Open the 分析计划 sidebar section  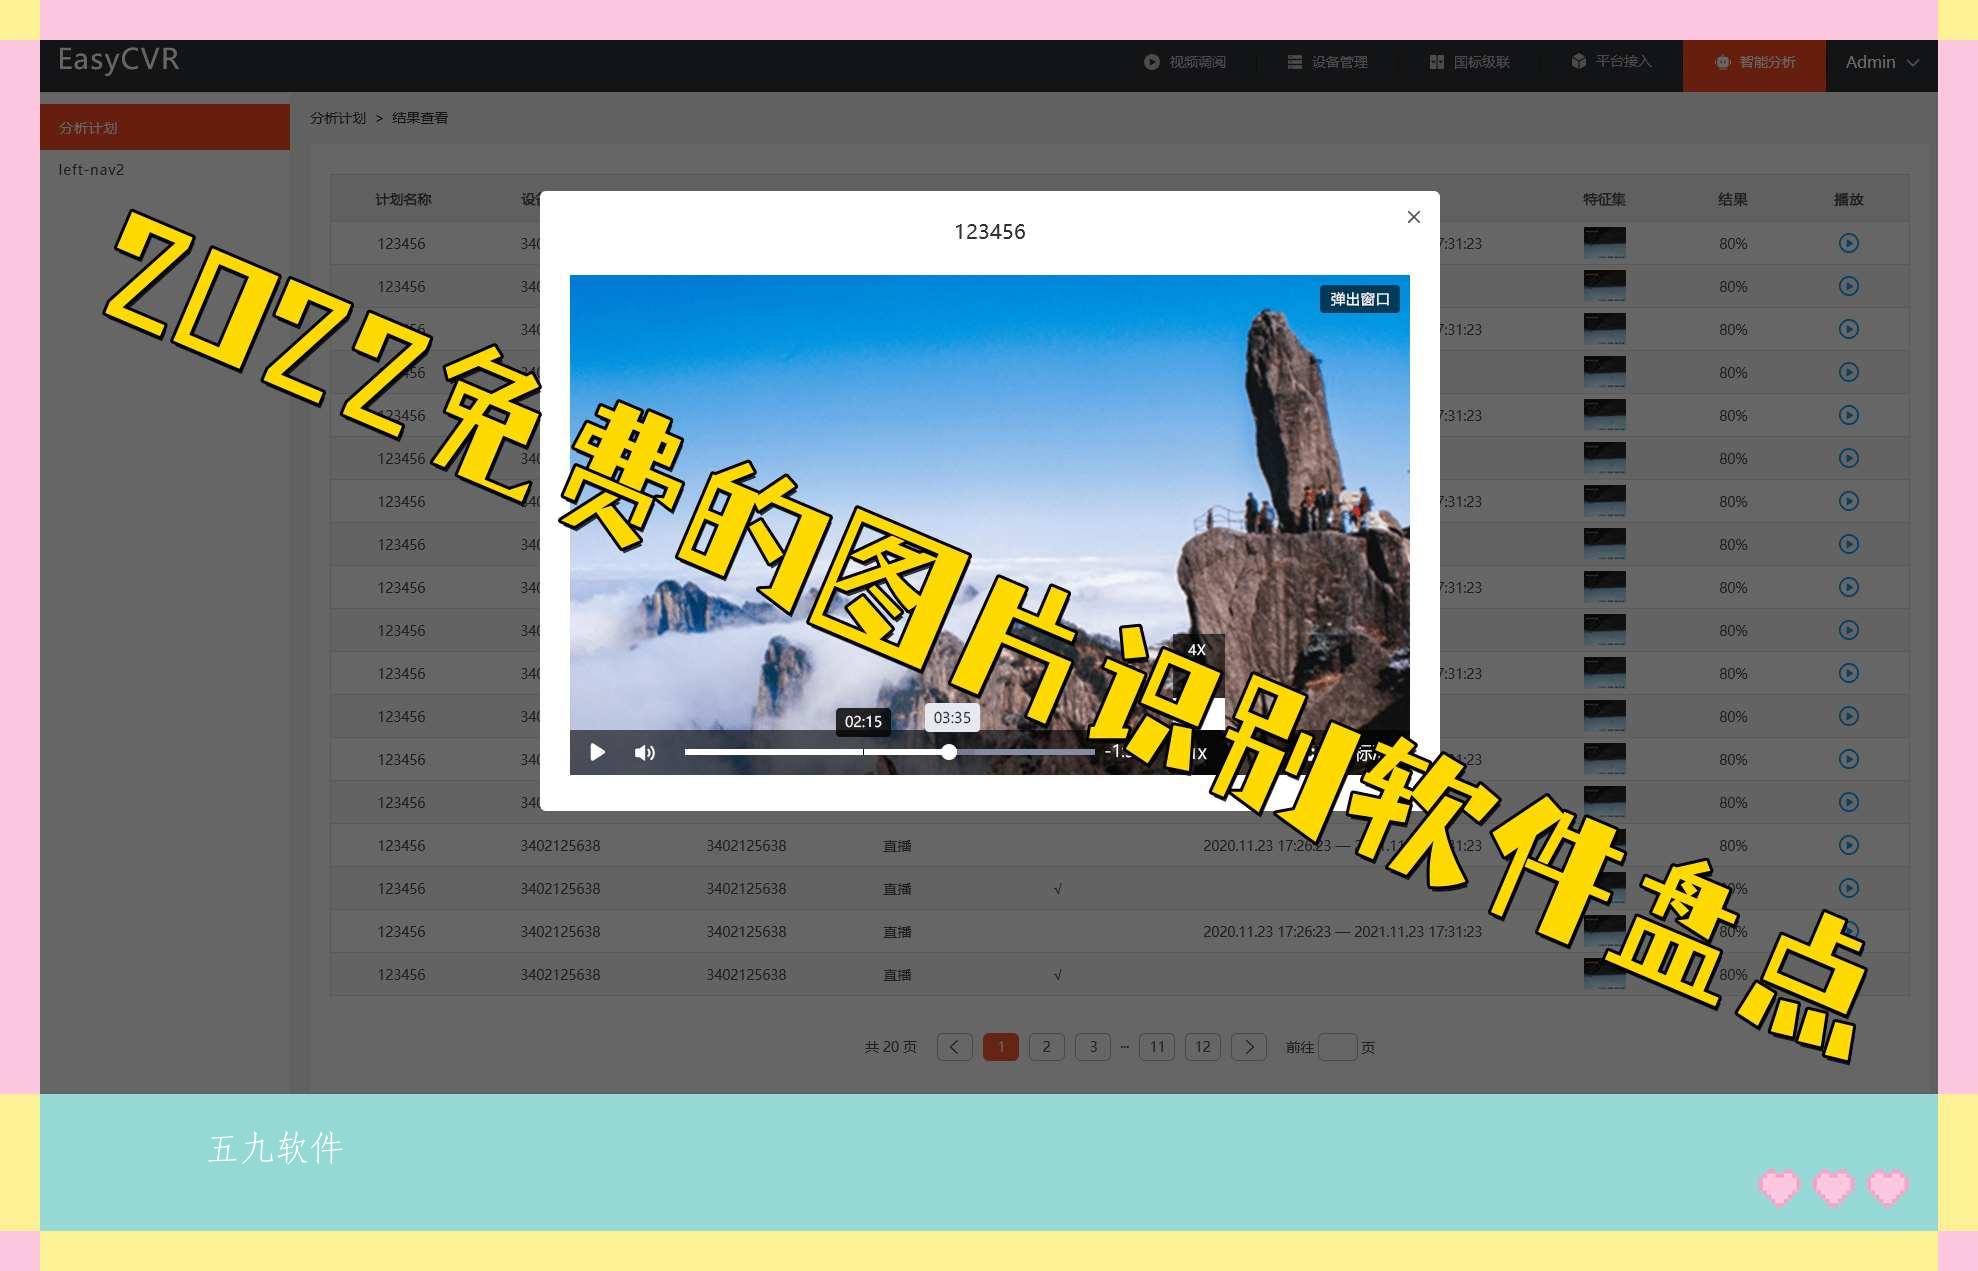click(x=88, y=127)
